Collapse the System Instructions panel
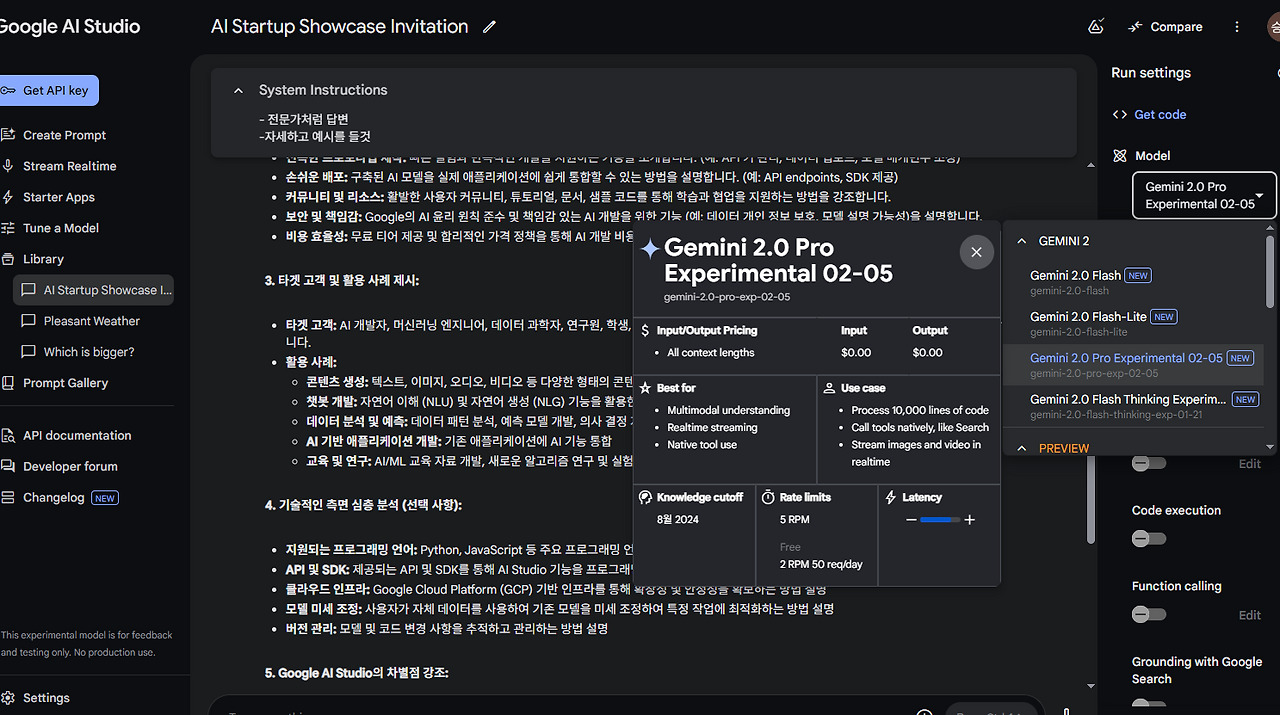This screenshot has width=1280, height=715. 238,90
